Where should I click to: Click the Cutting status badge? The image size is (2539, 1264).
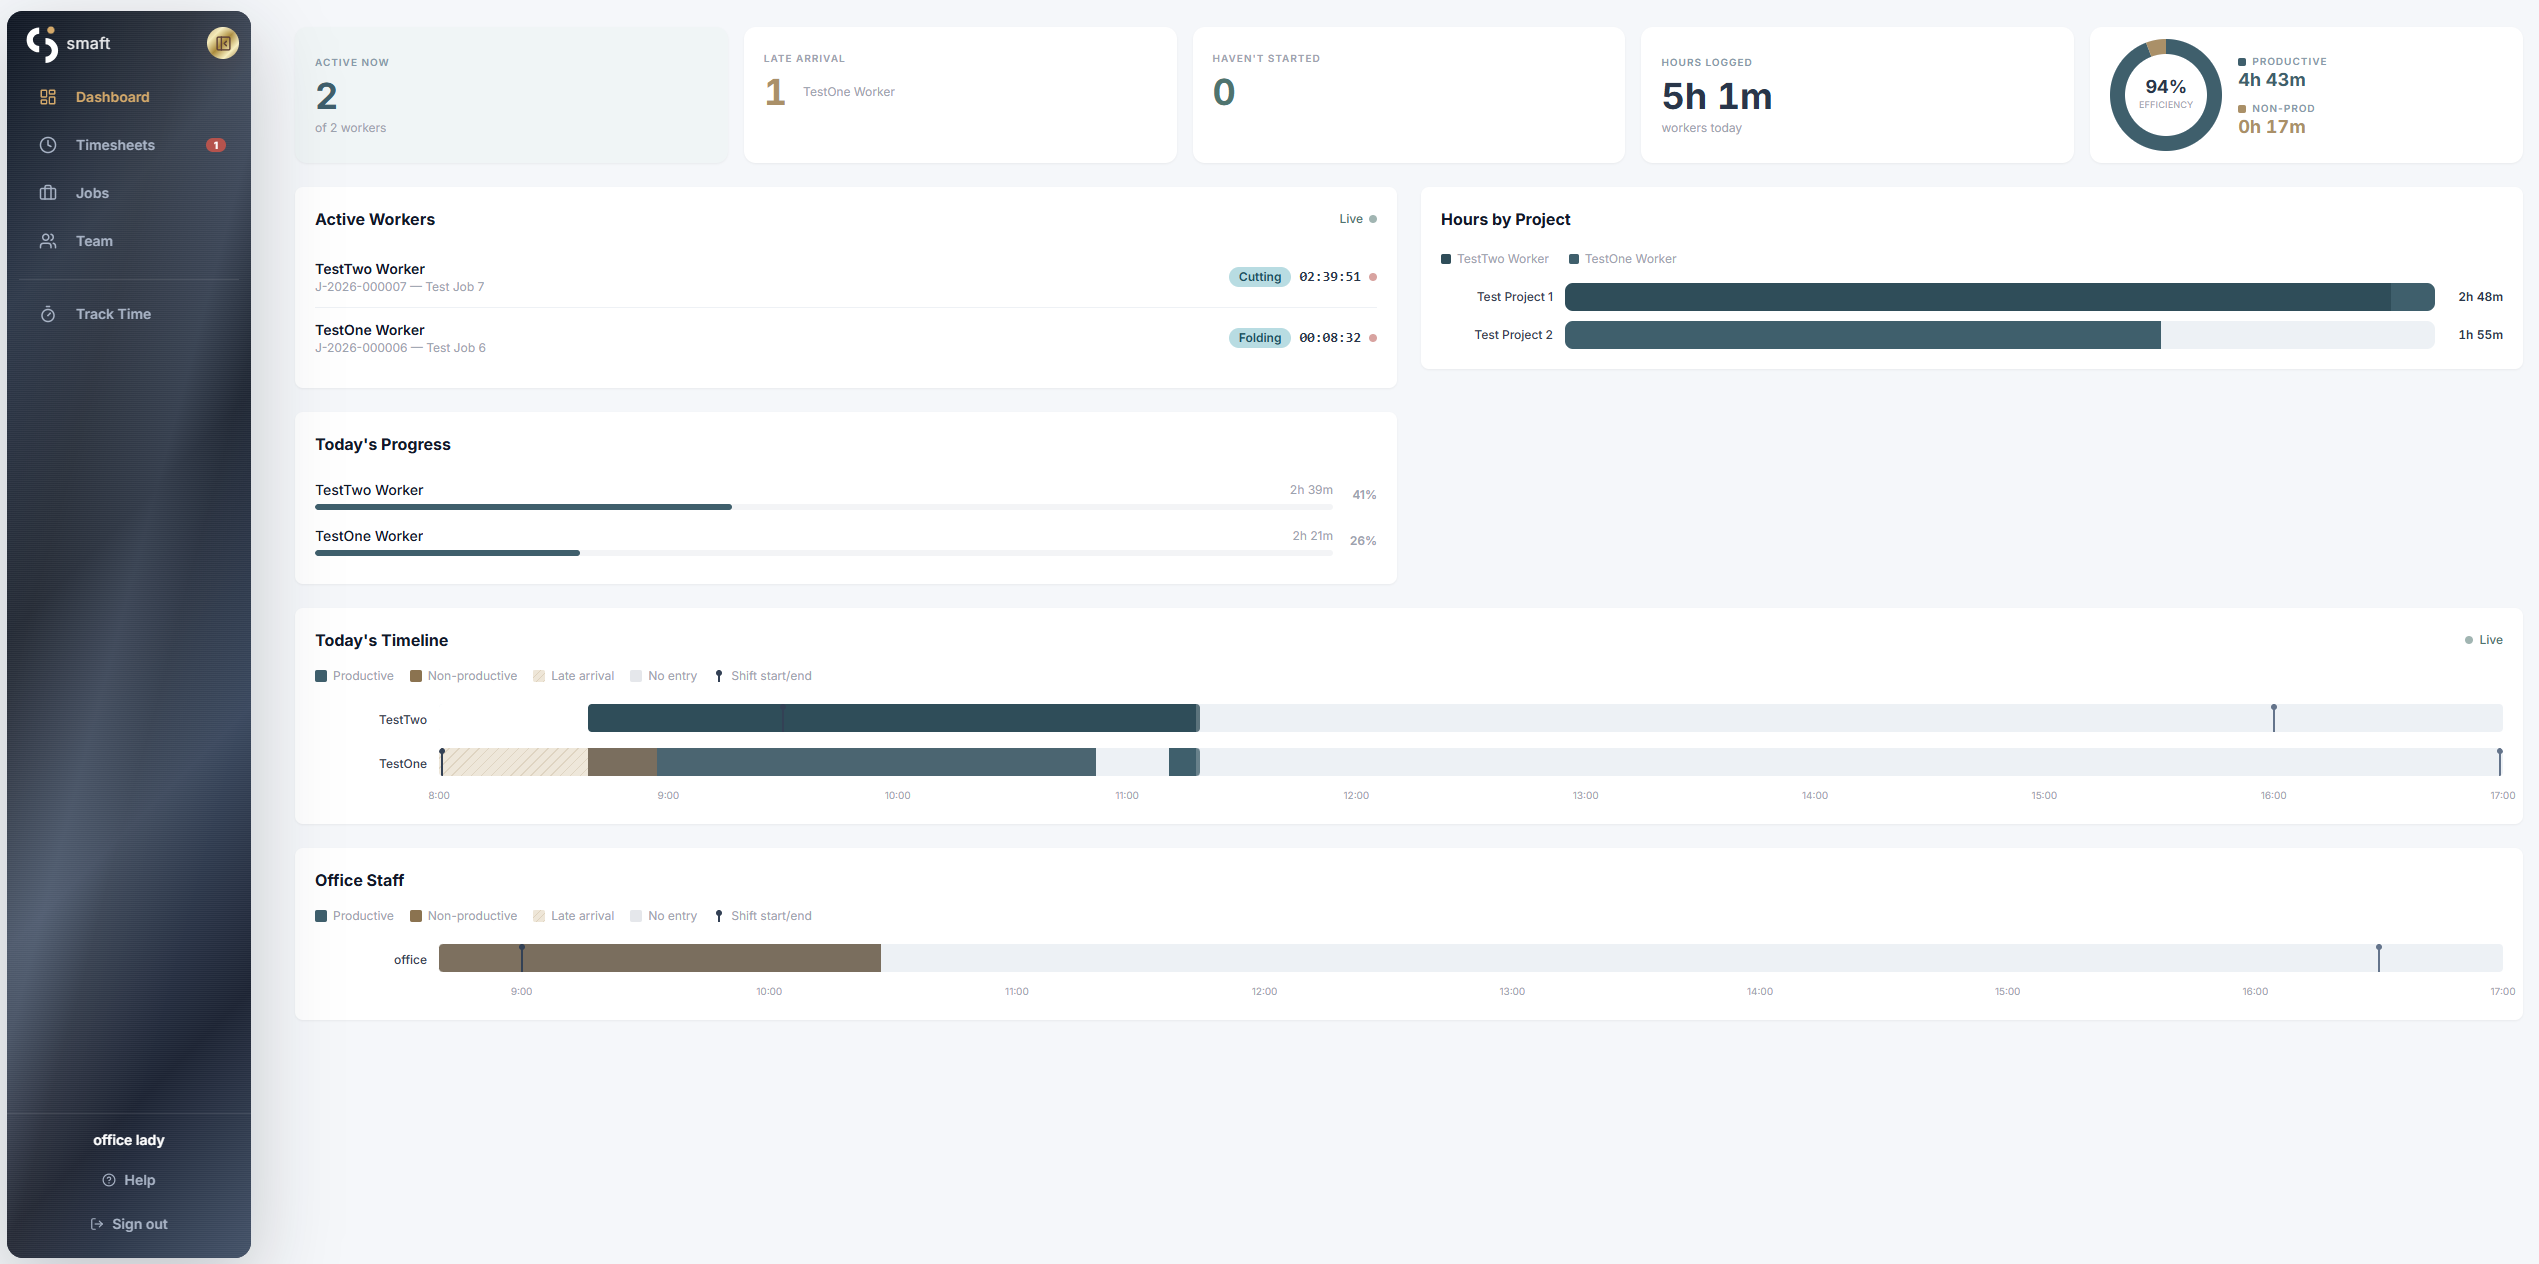(x=1259, y=277)
